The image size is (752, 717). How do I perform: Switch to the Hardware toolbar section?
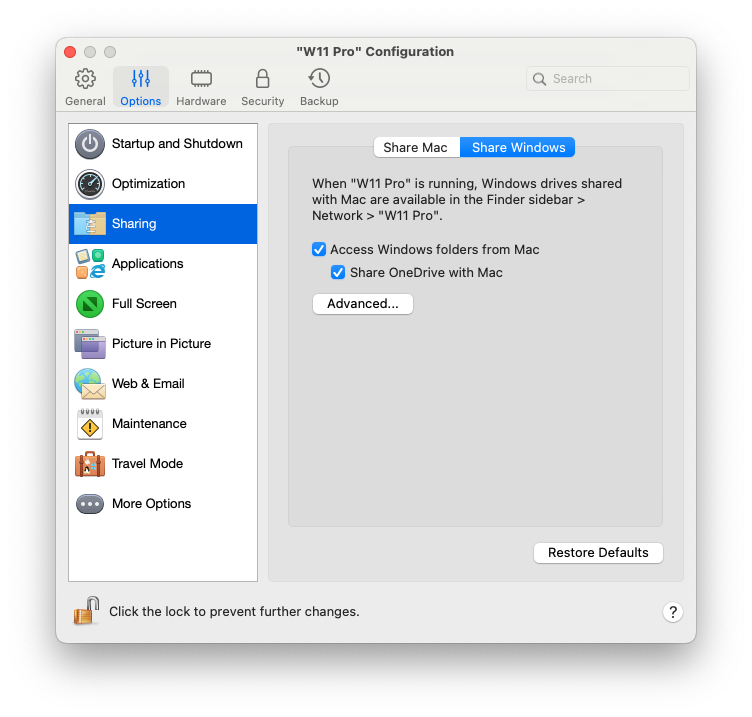(201, 87)
